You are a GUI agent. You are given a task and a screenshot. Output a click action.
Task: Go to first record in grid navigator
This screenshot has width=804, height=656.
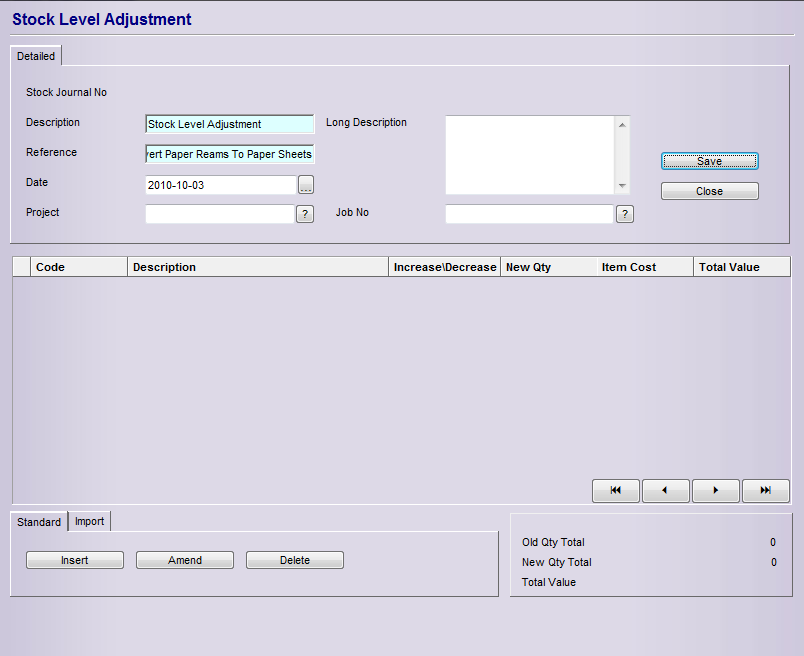[x=615, y=491]
